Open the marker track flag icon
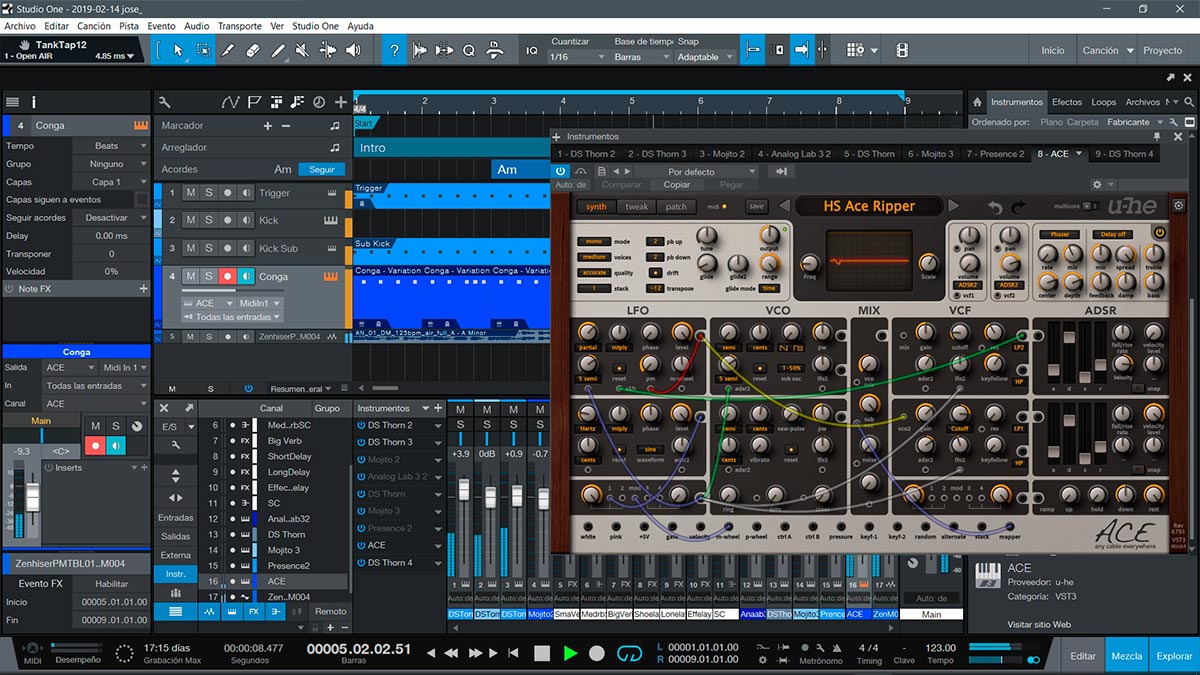1200x675 pixels. point(254,101)
